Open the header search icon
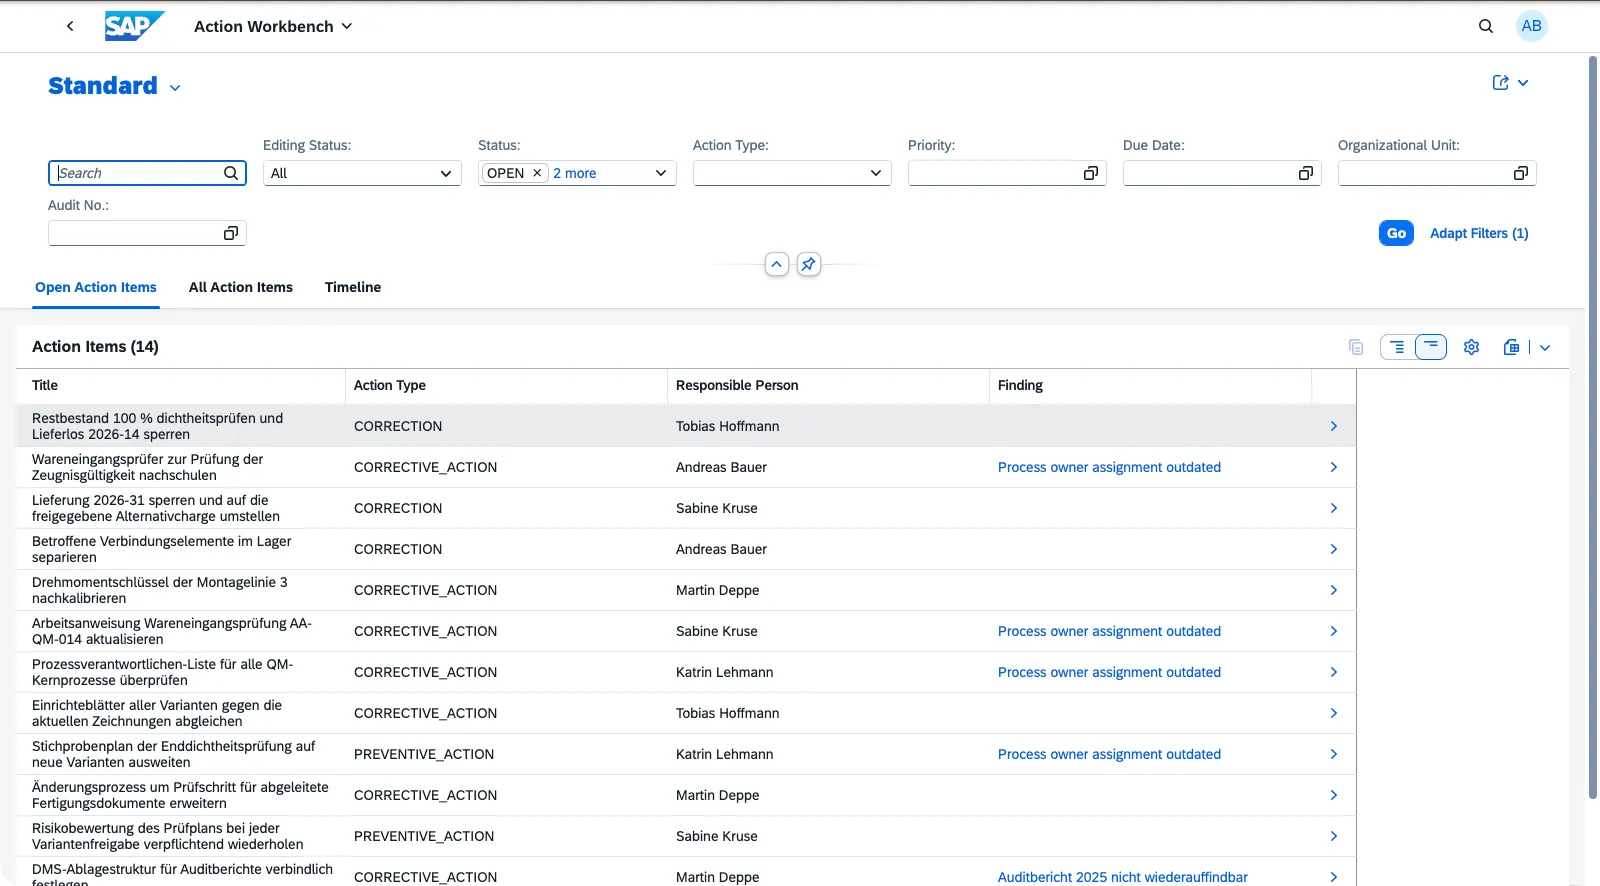The image size is (1600, 886). (x=1486, y=26)
